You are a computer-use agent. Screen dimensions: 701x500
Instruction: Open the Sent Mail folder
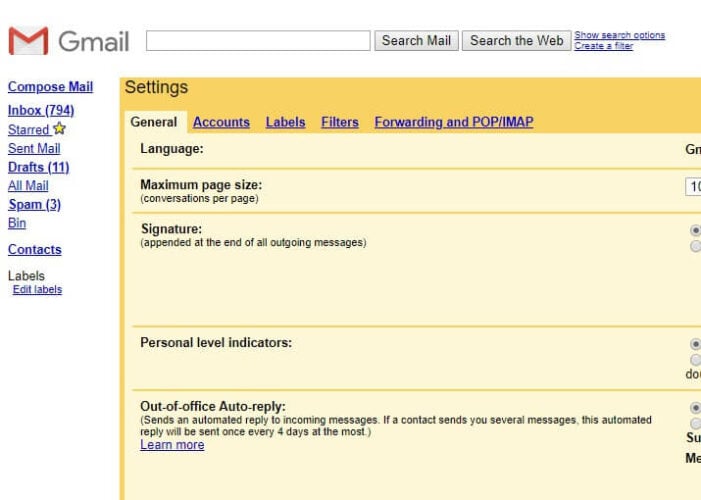(34, 148)
